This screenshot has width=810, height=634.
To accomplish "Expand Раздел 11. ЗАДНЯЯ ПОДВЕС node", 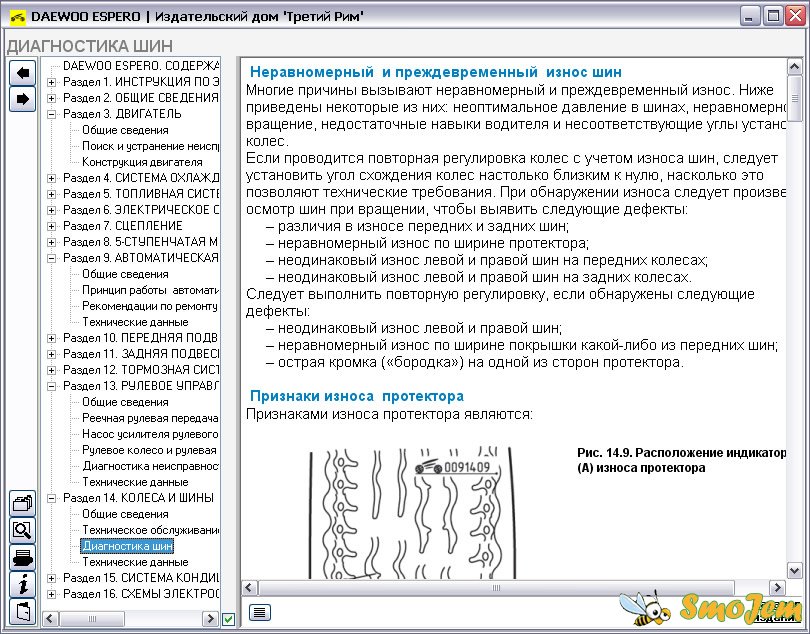I will (51, 354).
